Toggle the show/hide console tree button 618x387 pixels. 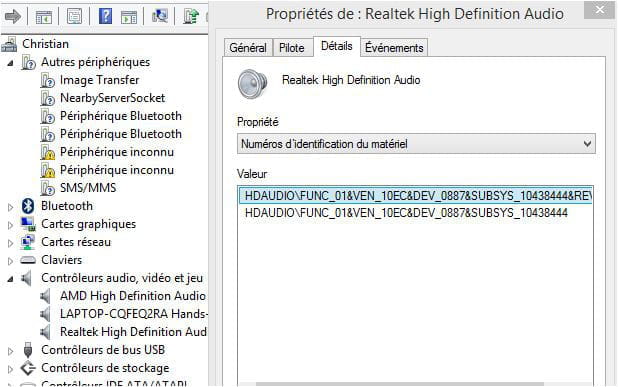click(43, 17)
